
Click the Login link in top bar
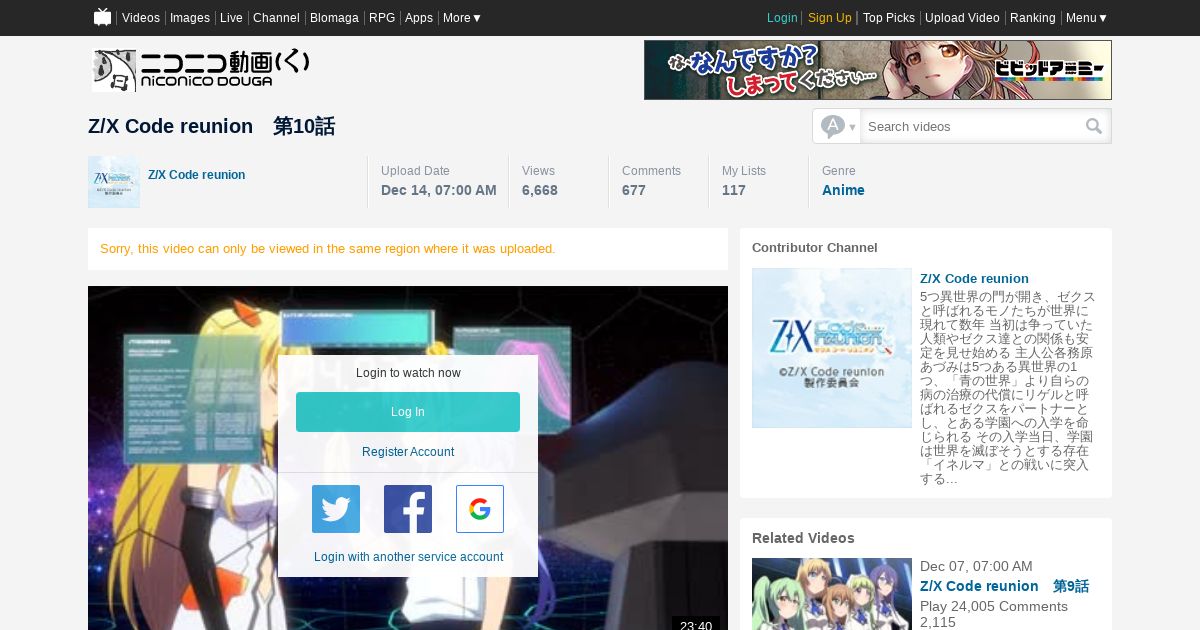pos(782,18)
